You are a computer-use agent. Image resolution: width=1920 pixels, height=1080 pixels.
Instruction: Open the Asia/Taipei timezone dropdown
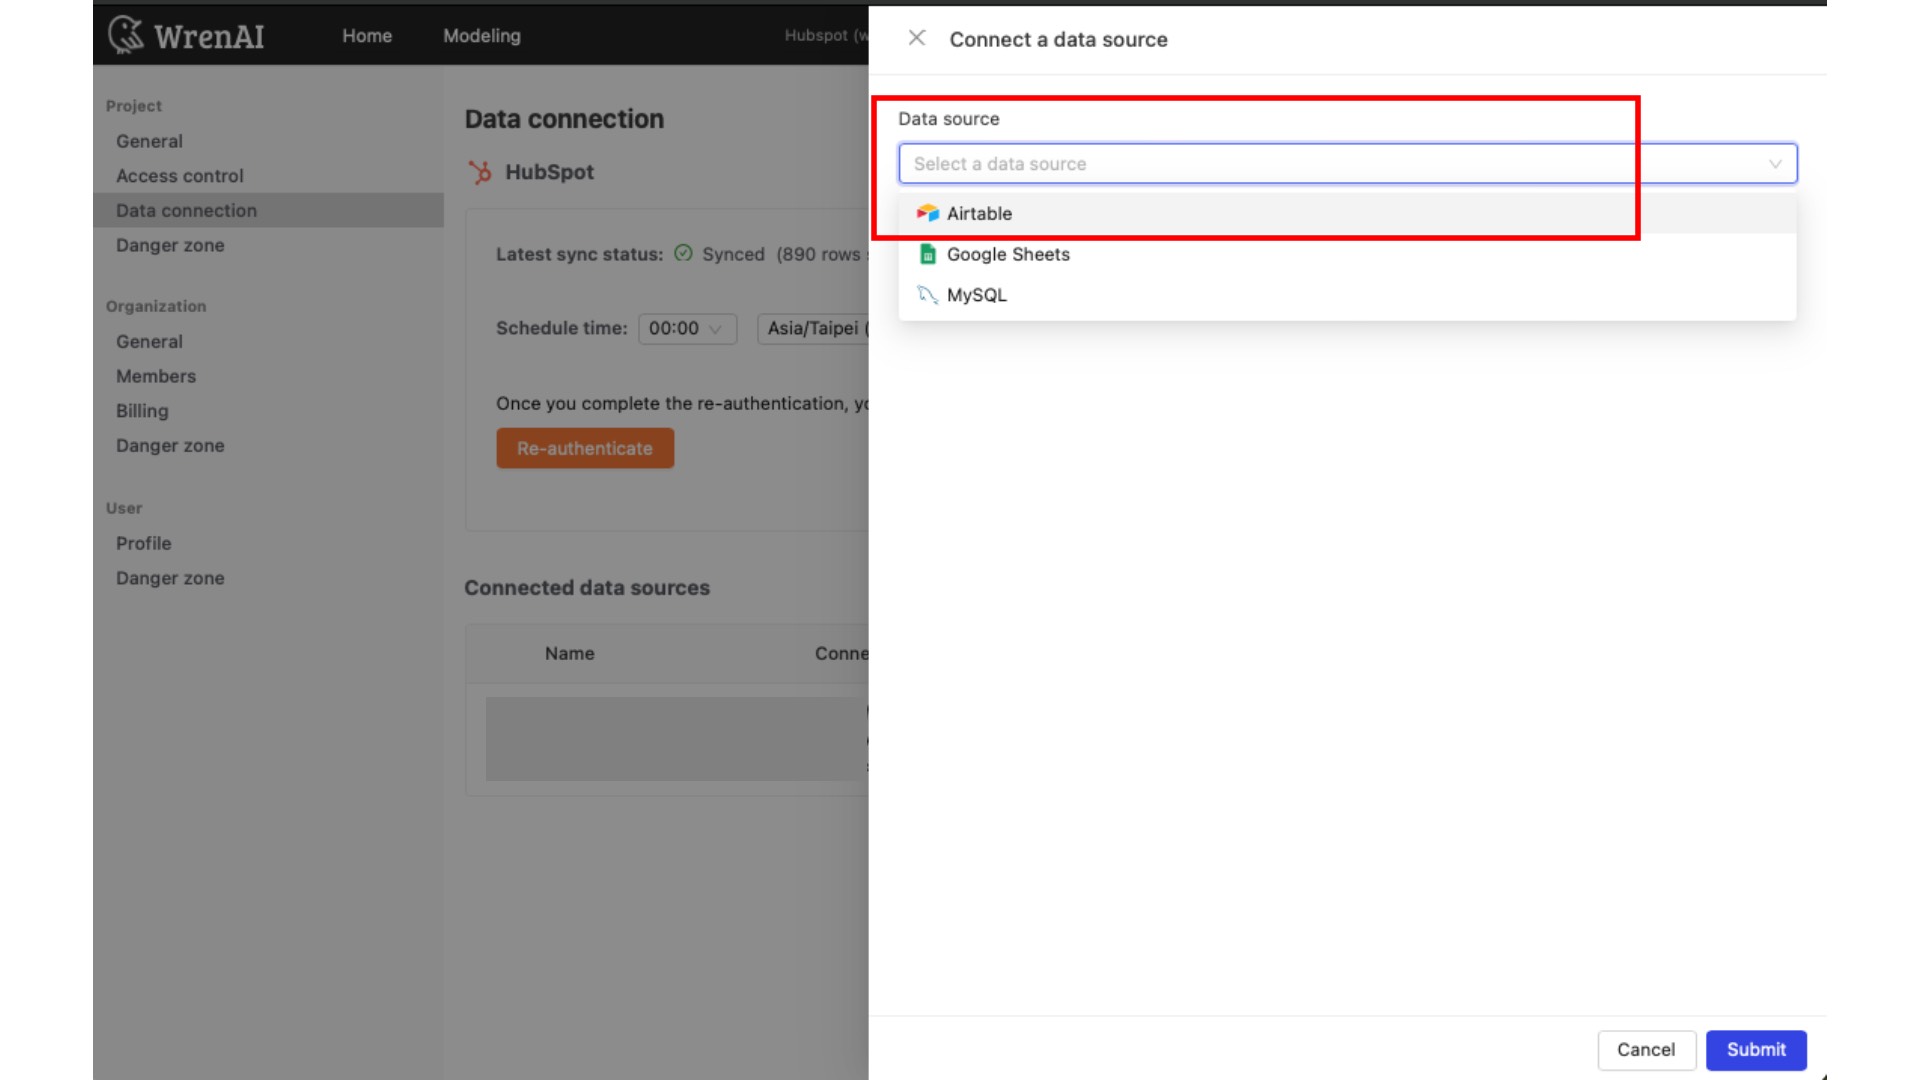point(813,328)
